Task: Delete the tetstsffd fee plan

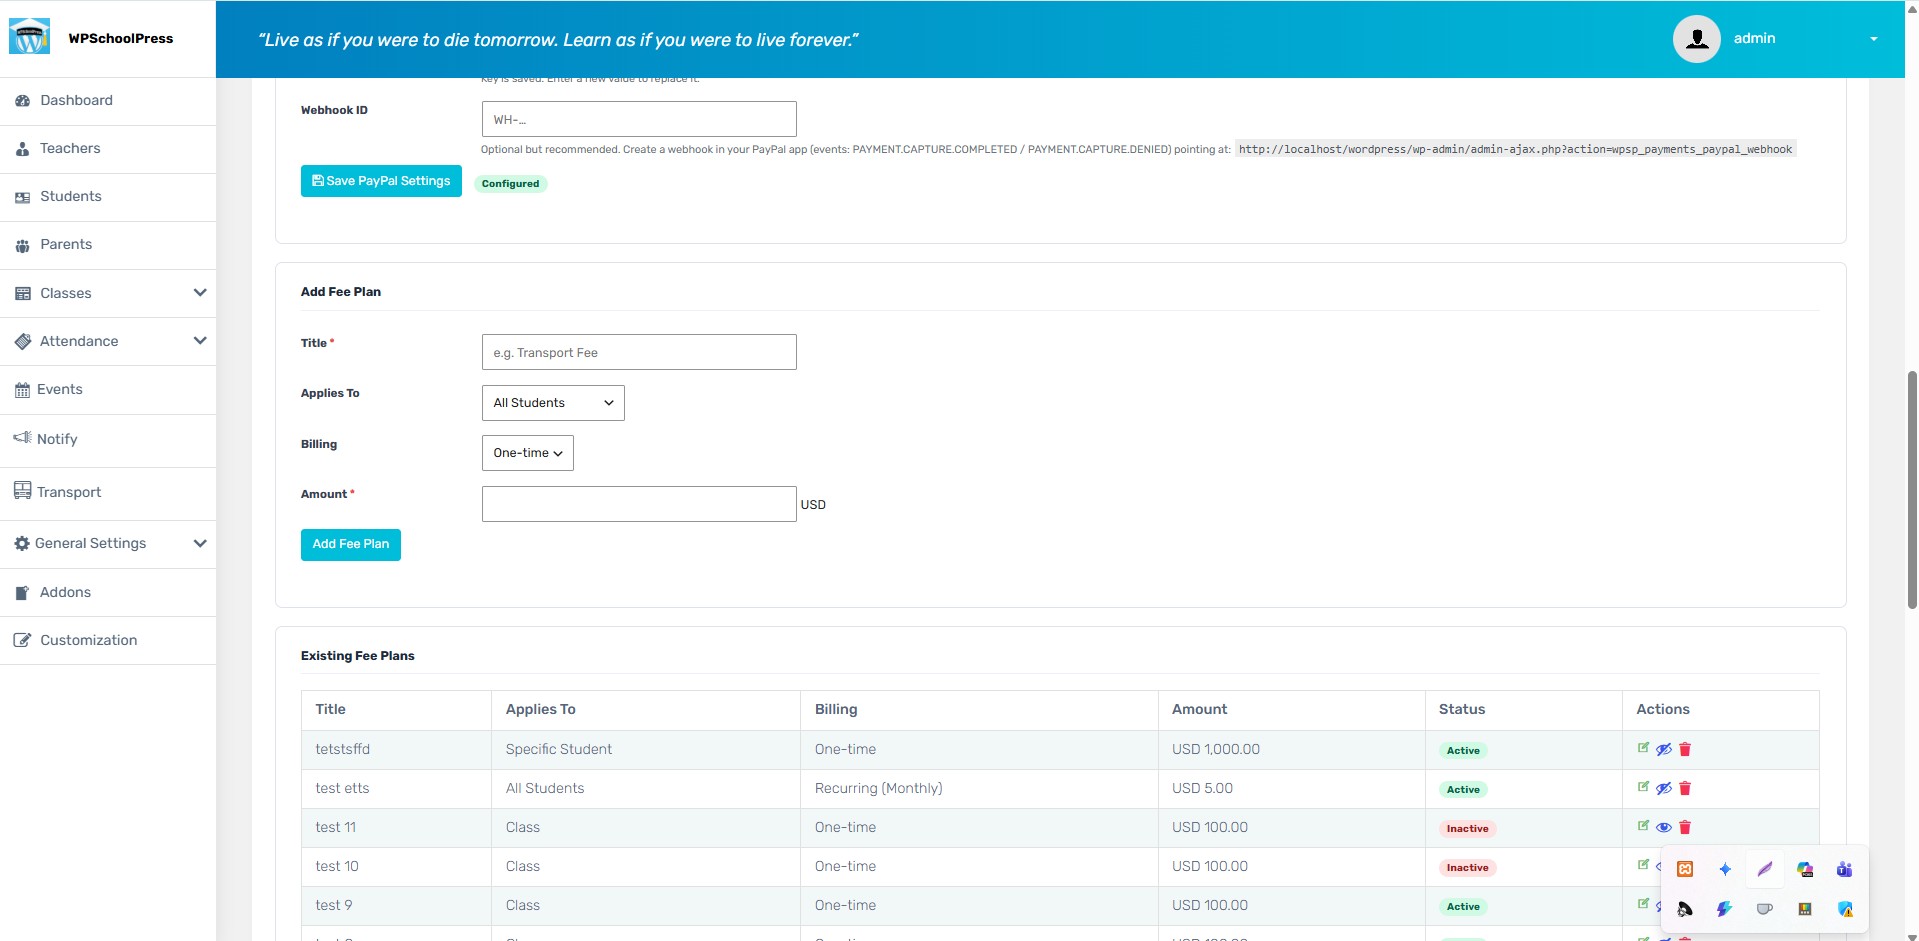Action: pos(1685,749)
